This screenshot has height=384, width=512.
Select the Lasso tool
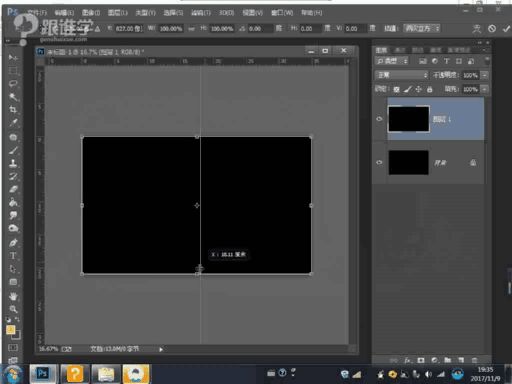pyautogui.click(x=13, y=83)
